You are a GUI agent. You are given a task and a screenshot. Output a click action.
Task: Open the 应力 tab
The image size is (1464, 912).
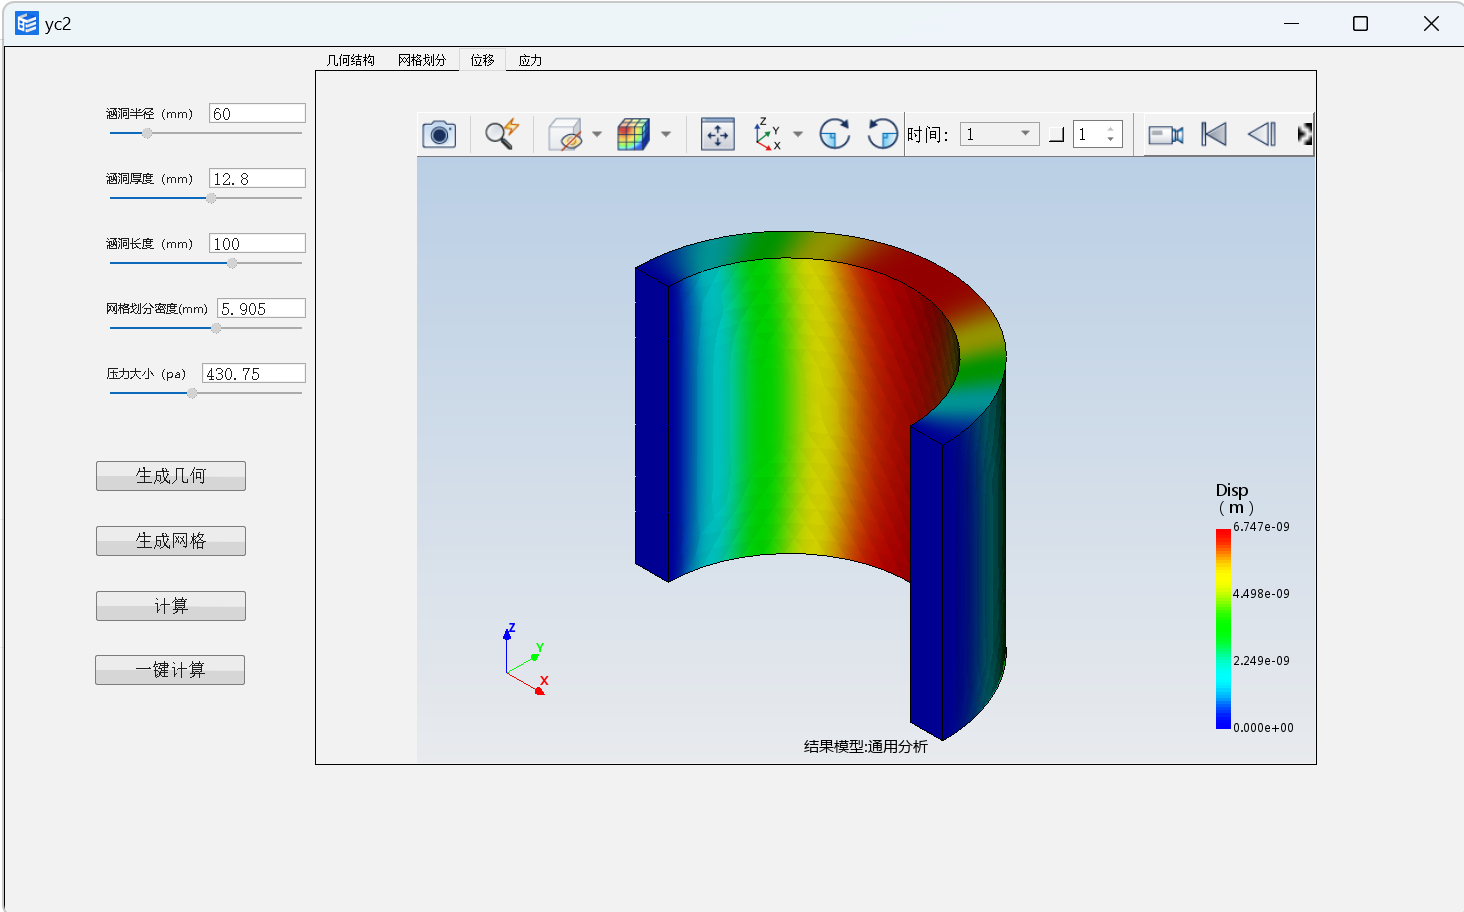pos(531,60)
